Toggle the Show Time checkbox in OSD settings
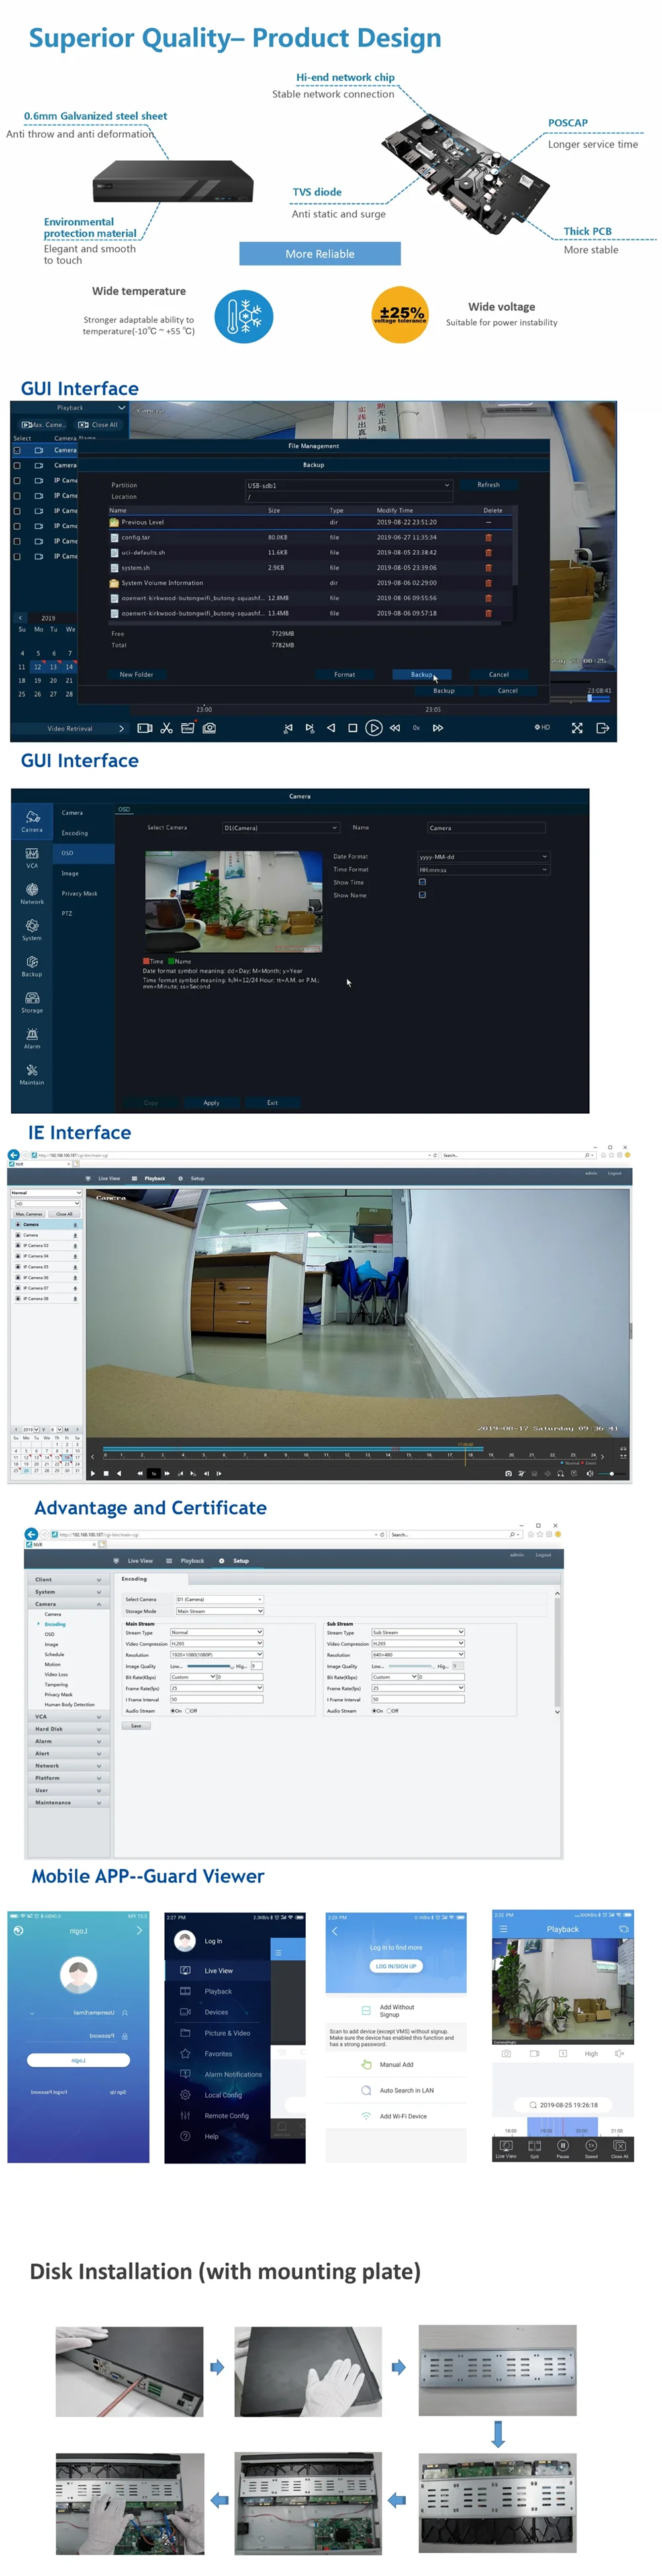This screenshot has height=2576, width=662. 422,882
